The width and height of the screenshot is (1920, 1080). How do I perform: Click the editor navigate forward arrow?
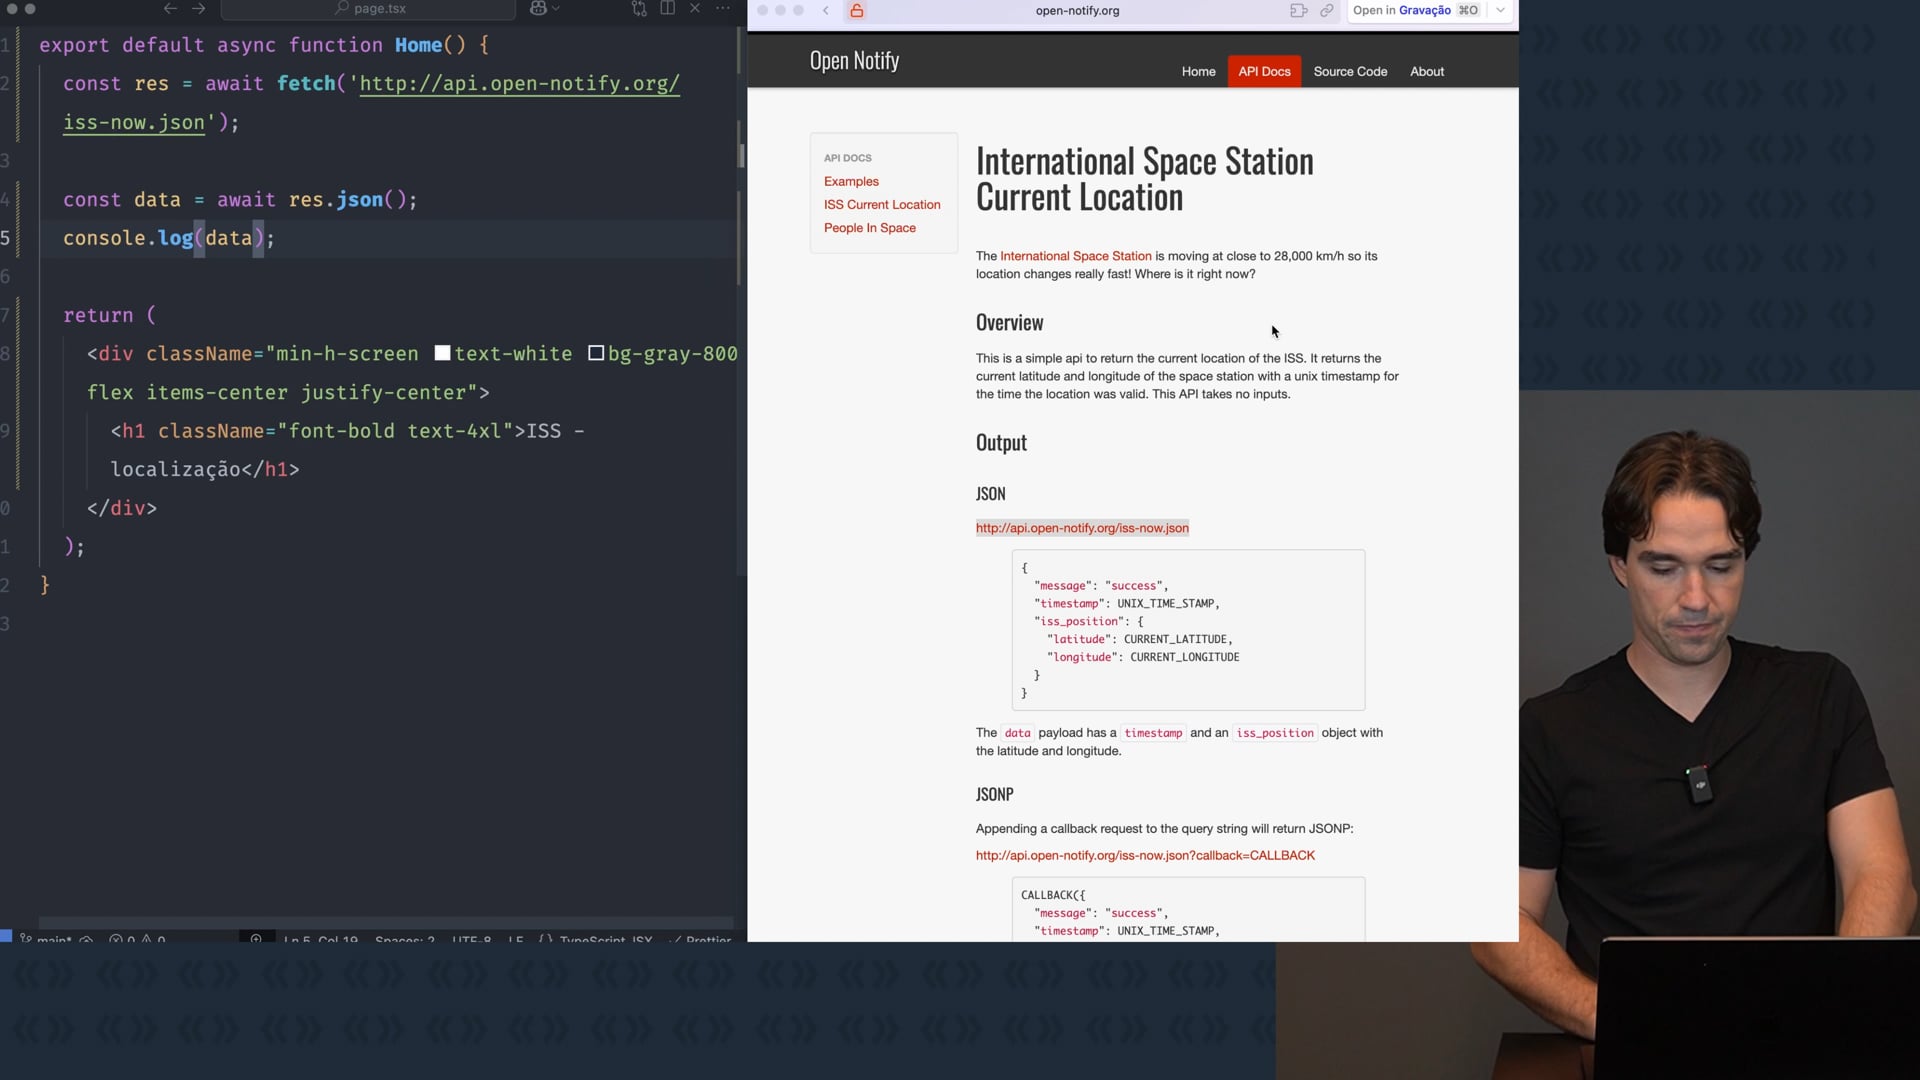click(199, 8)
